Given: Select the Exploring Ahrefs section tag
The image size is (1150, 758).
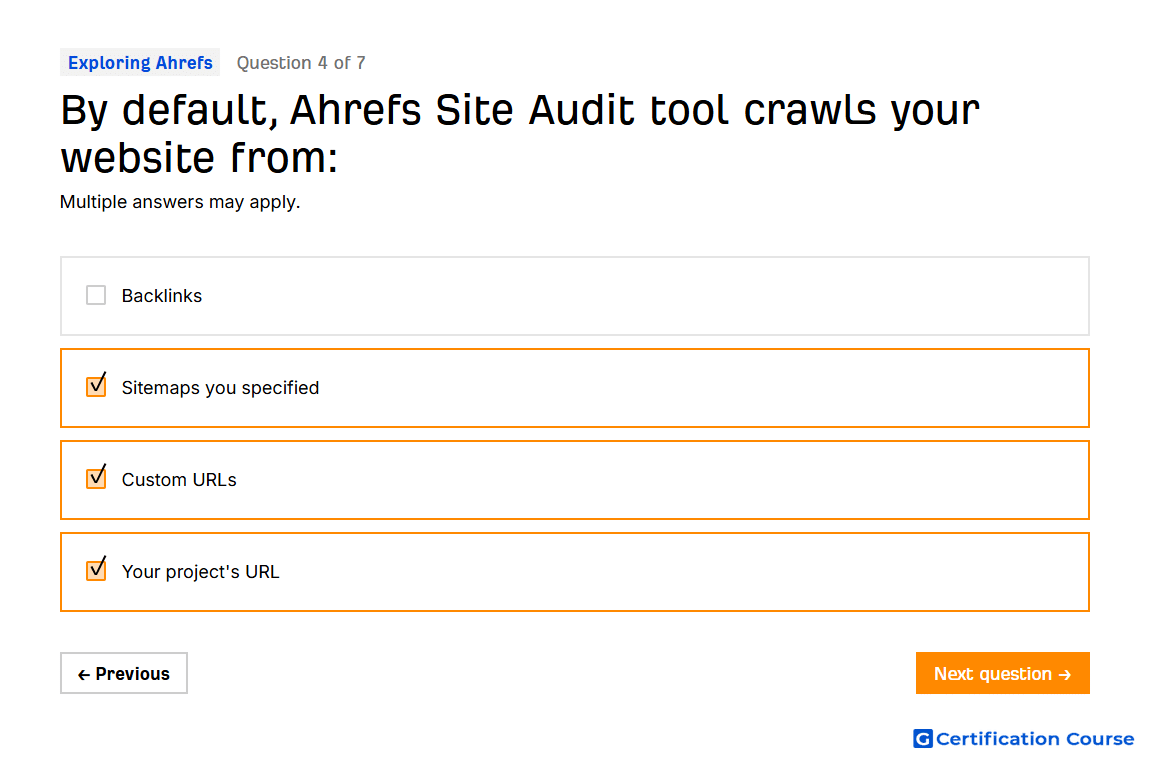Looking at the screenshot, I should [x=140, y=63].
